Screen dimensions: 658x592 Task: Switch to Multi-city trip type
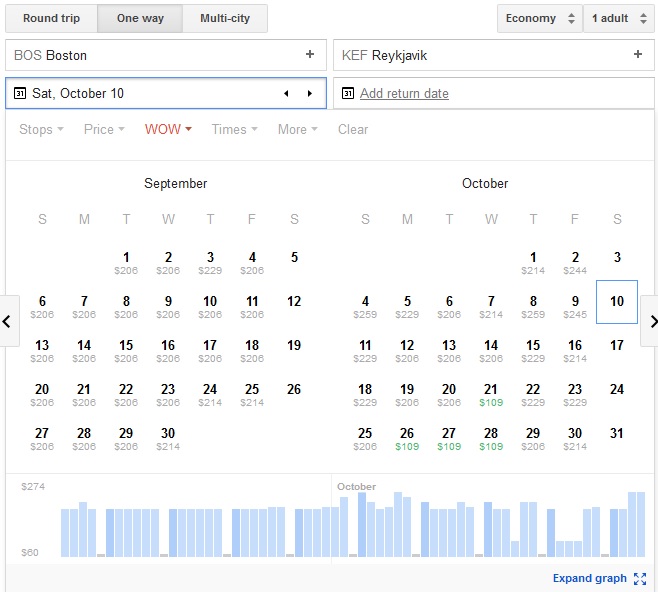pyautogui.click(x=225, y=19)
